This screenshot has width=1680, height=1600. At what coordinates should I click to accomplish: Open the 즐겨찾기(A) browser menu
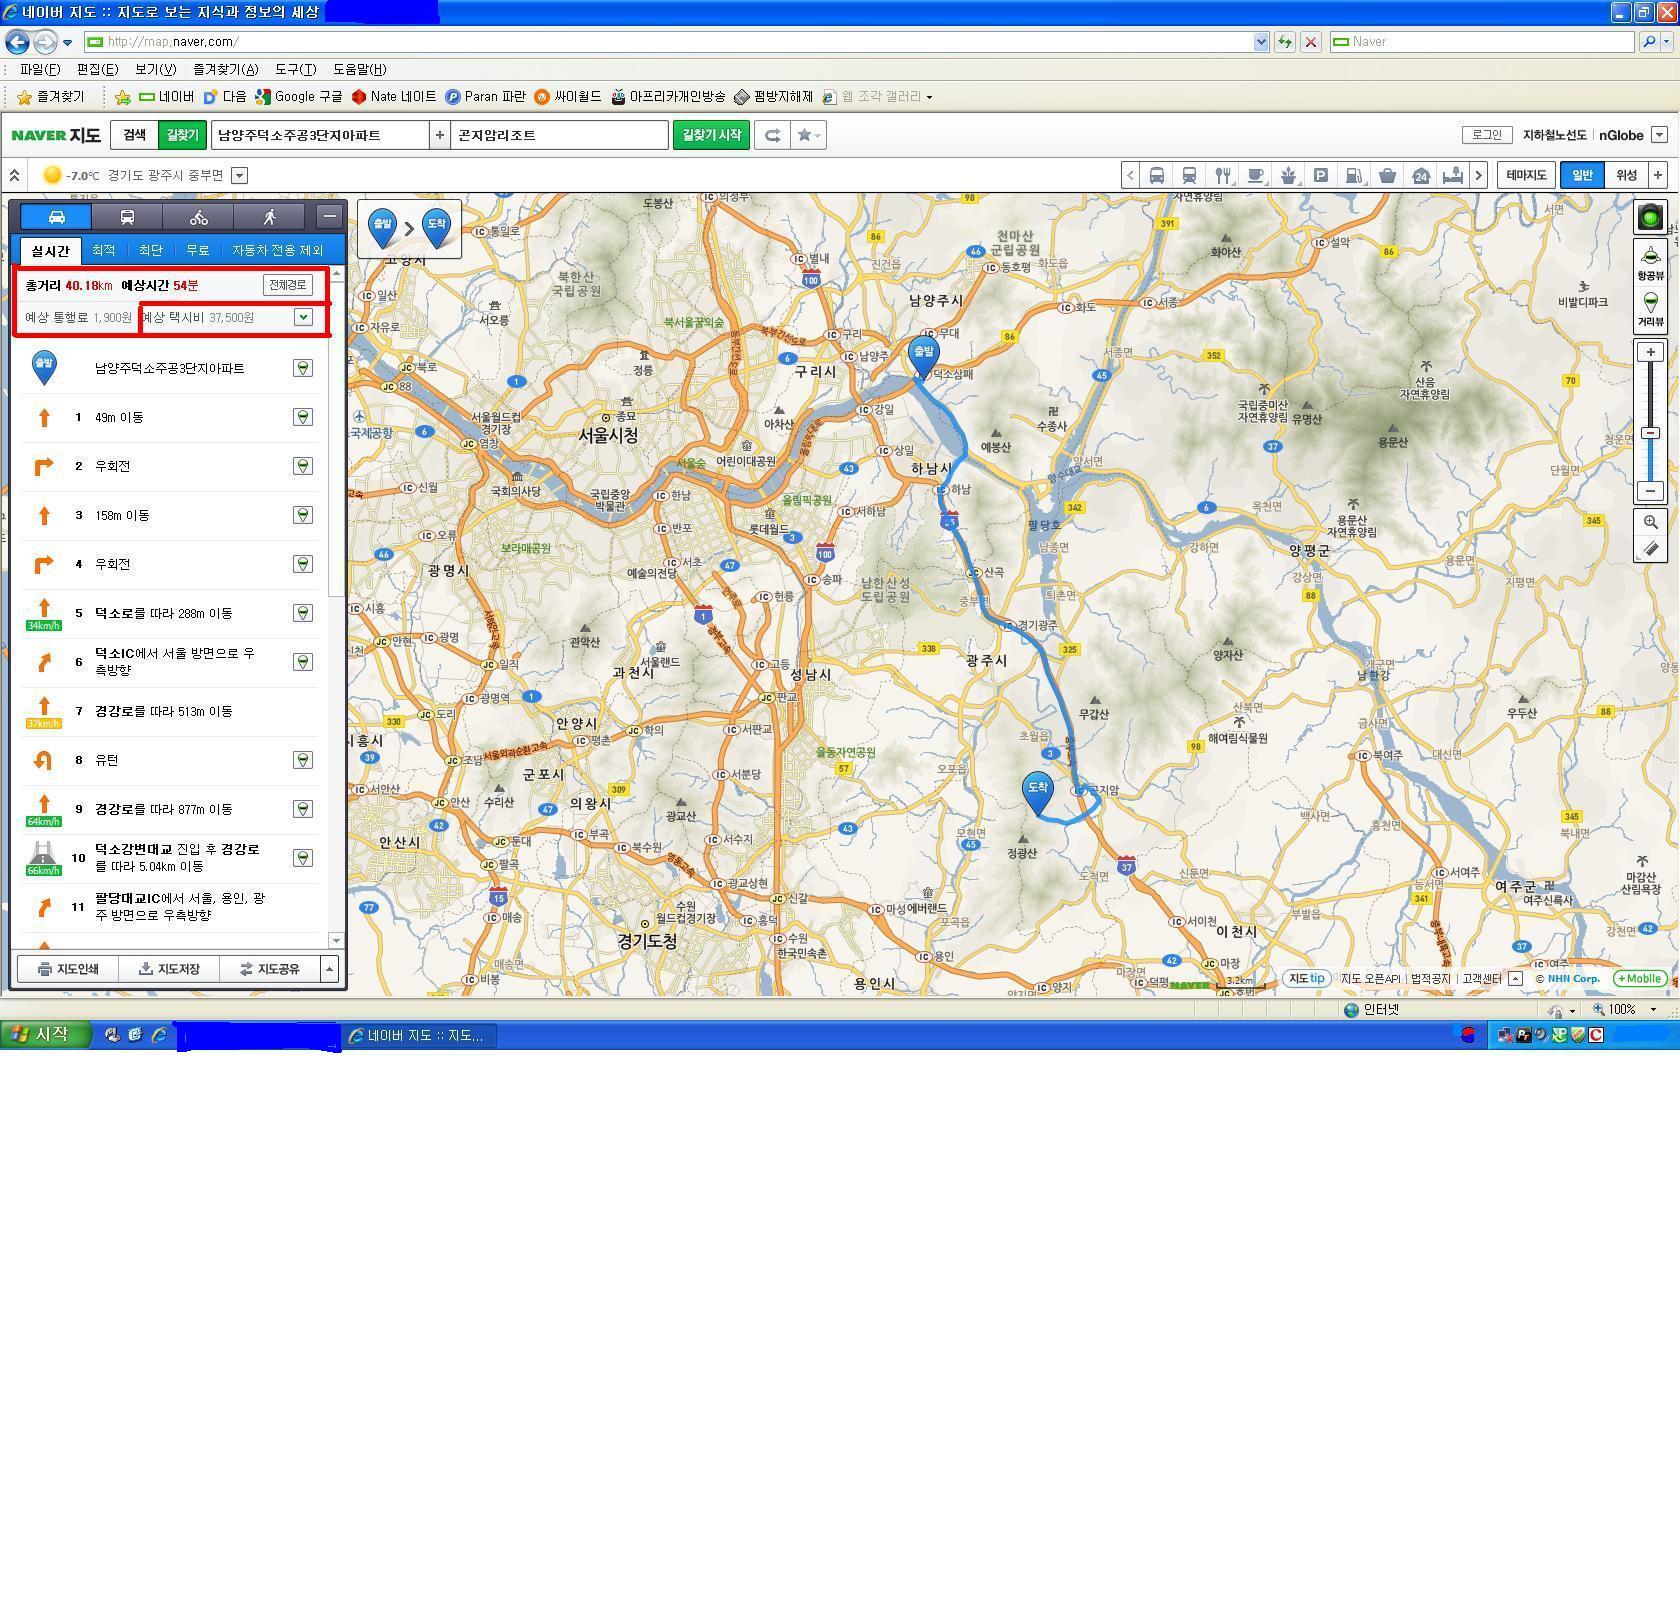225,69
